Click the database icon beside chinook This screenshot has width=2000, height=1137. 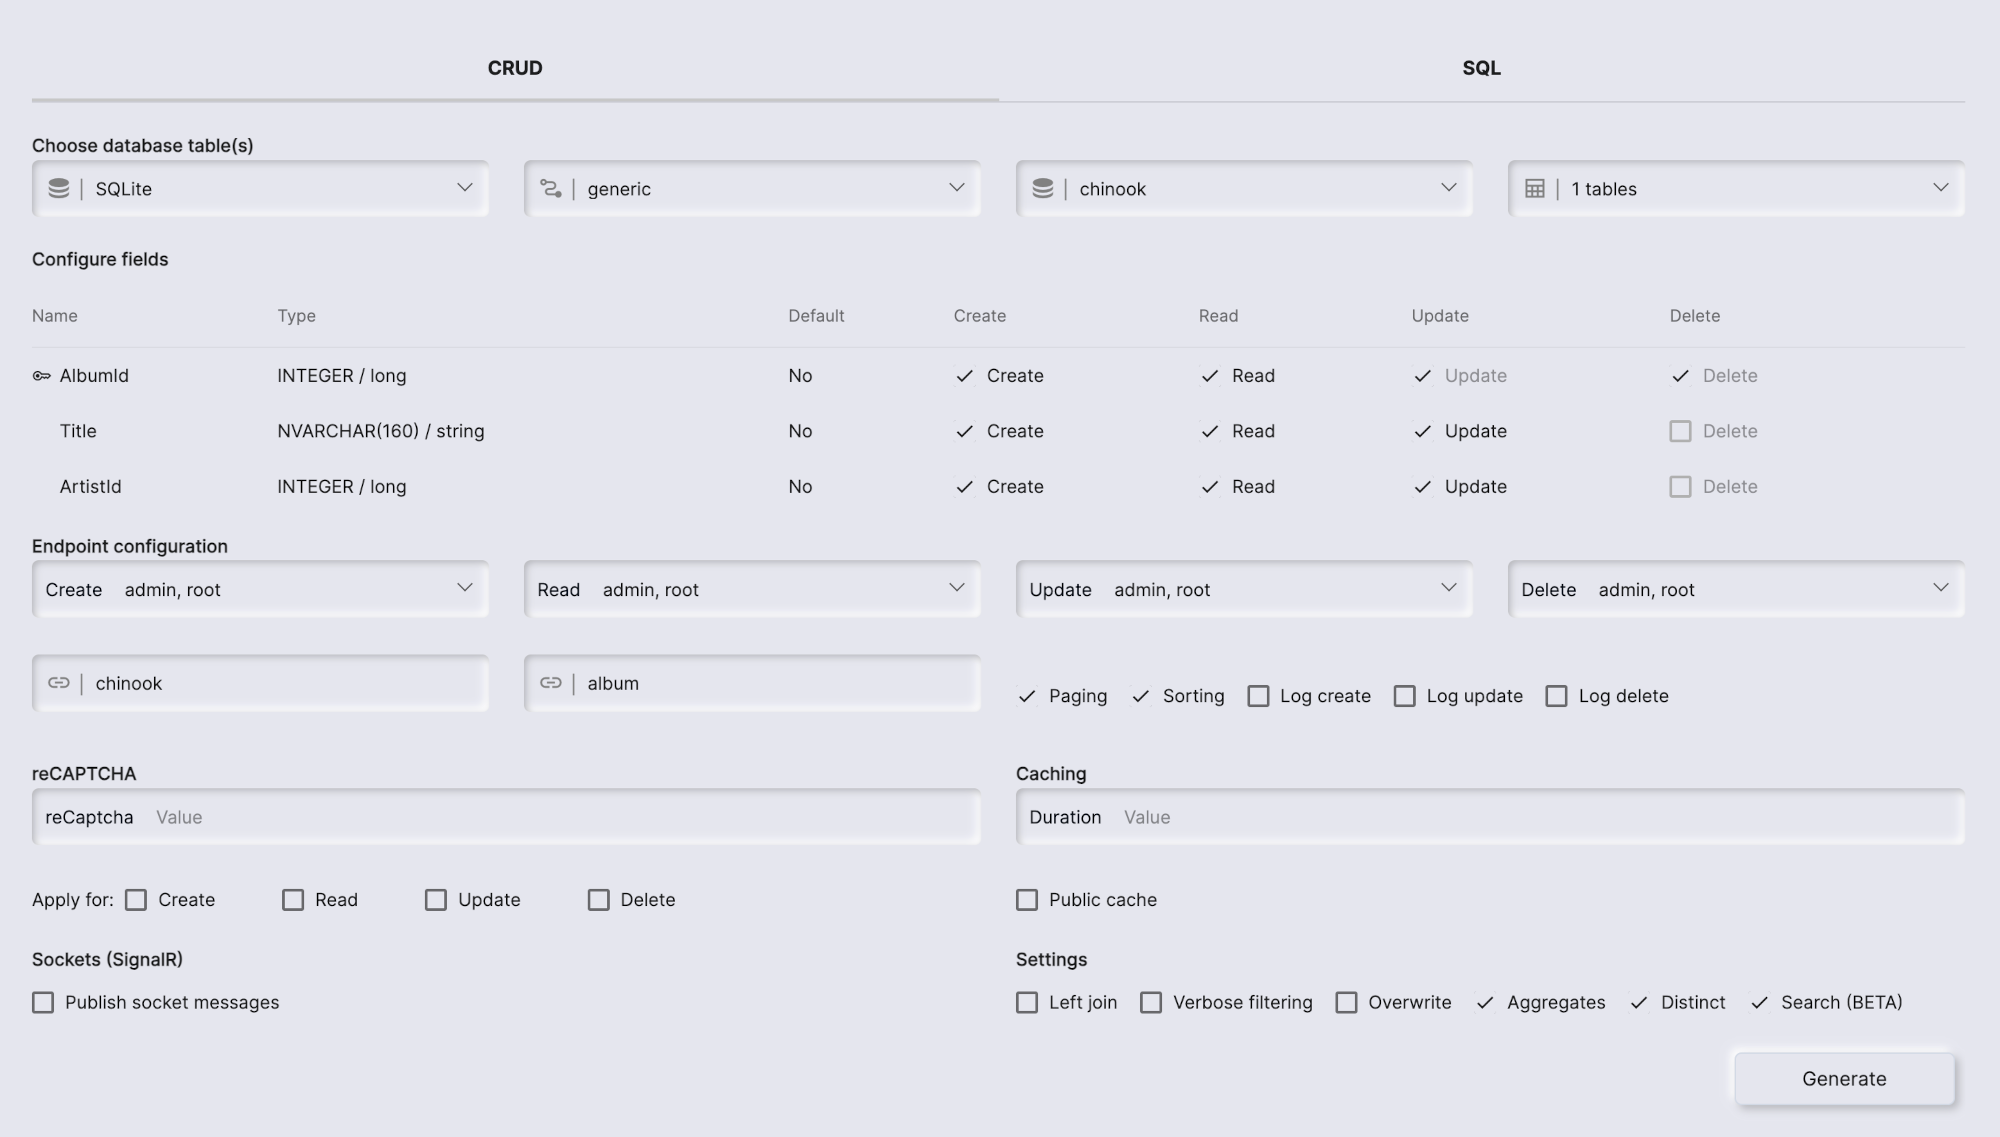[1044, 188]
